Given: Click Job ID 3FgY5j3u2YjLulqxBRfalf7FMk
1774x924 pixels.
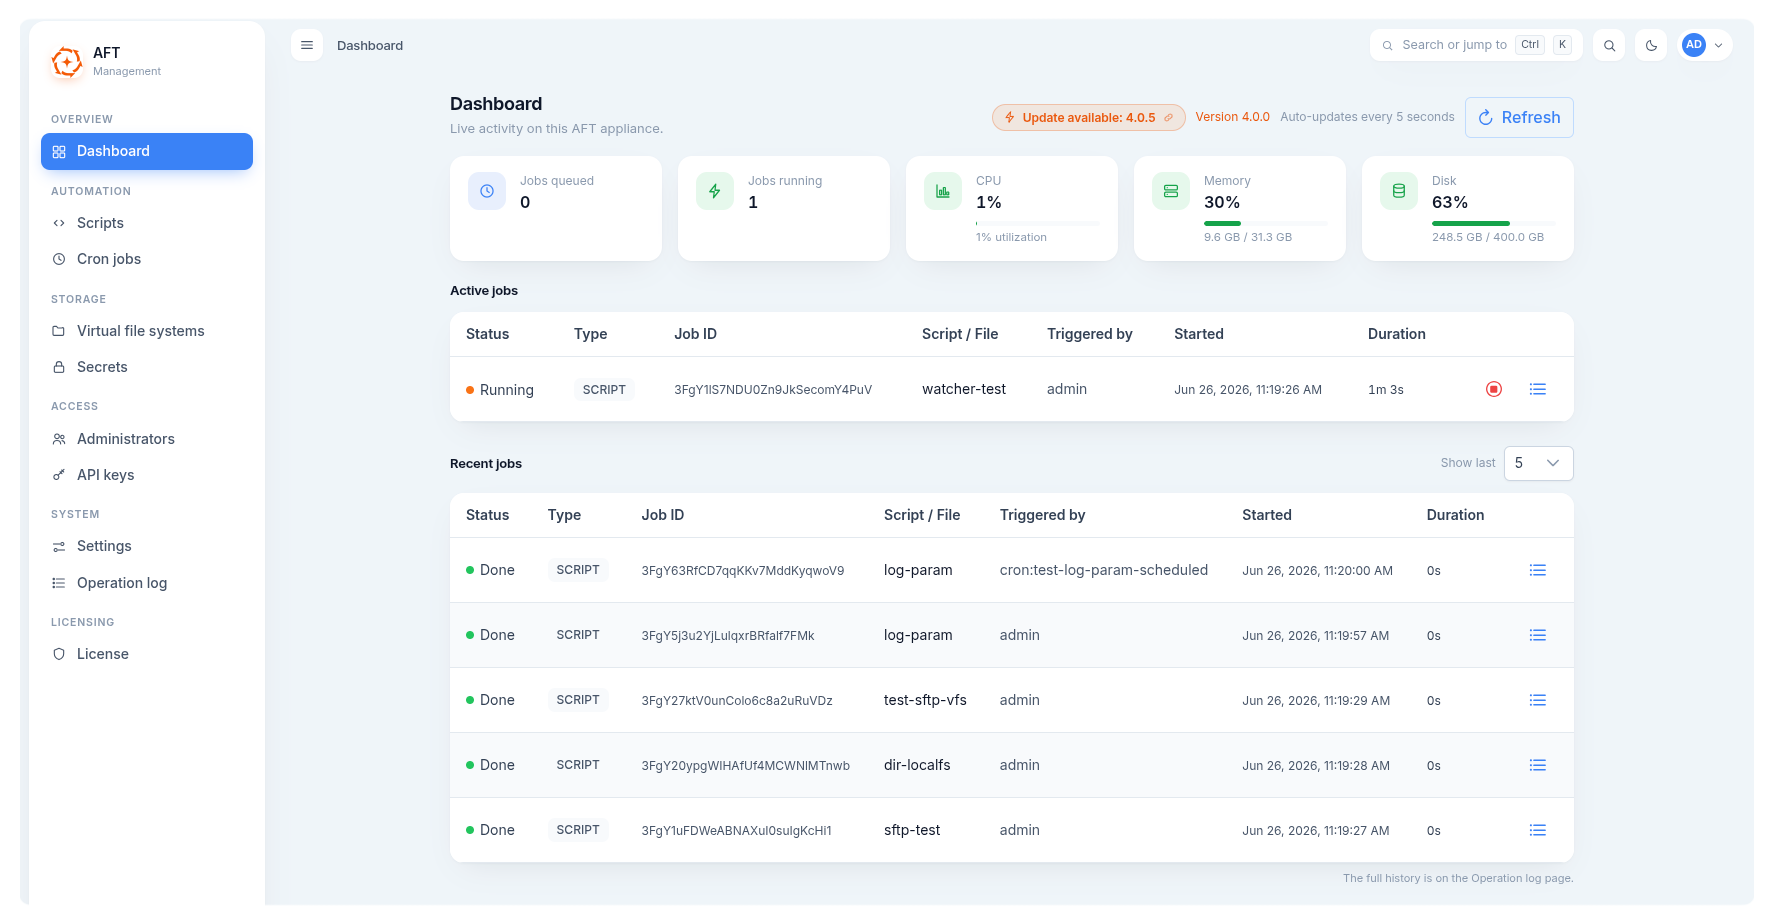Looking at the screenshot, I should tap(728, 636).
